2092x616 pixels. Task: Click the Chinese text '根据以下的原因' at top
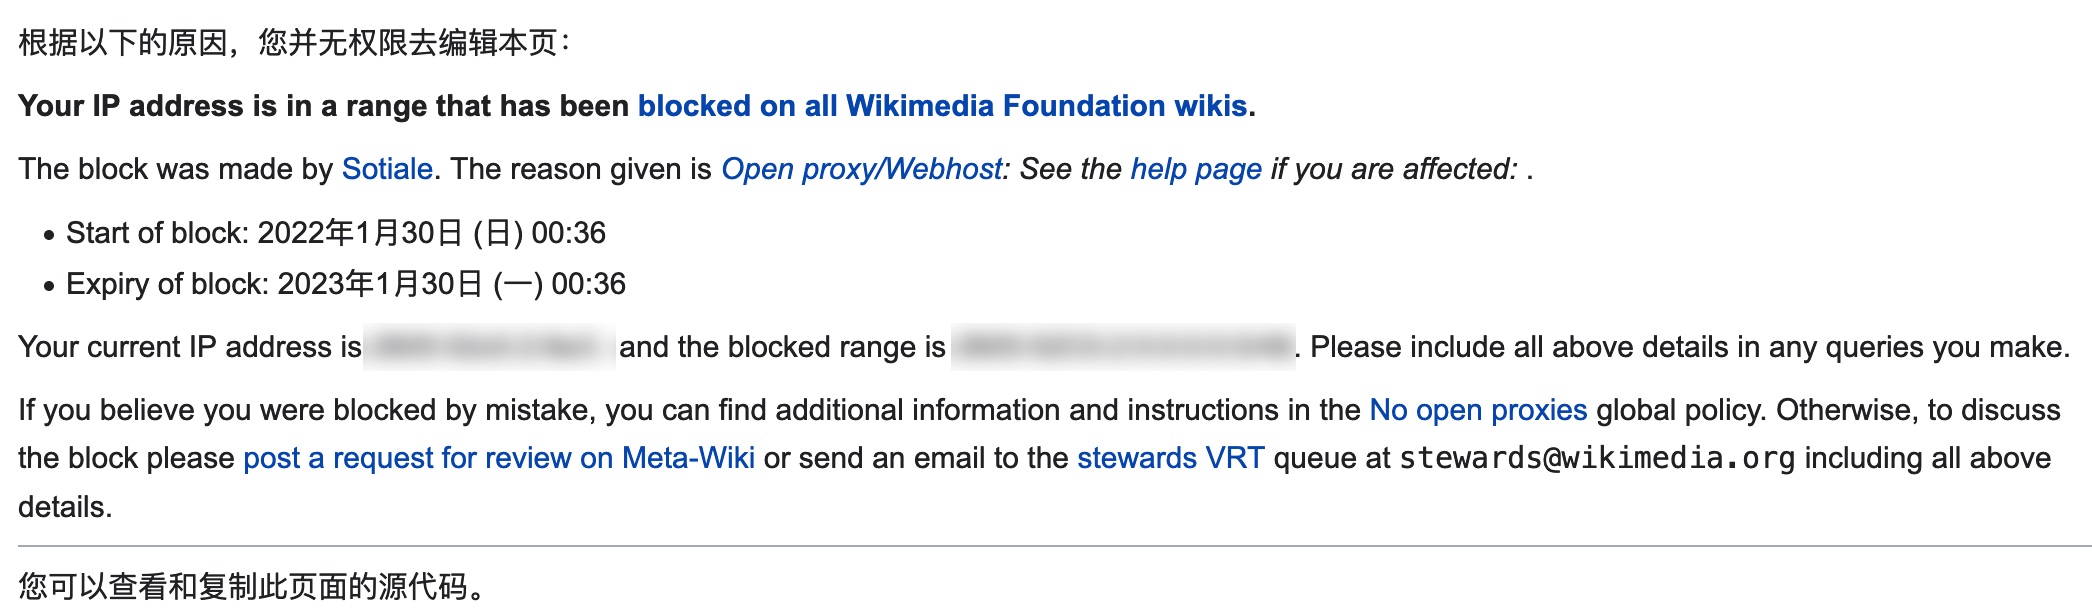point(122,43)
